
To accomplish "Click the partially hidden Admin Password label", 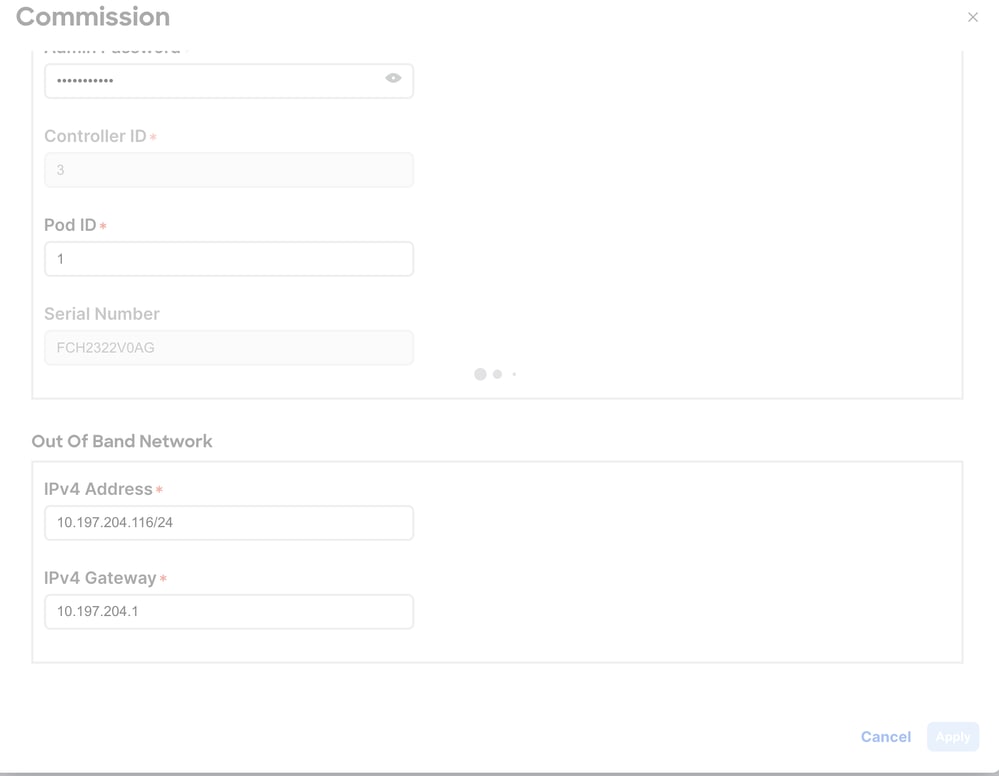I will pyautogui.click(x=112, y=50).
